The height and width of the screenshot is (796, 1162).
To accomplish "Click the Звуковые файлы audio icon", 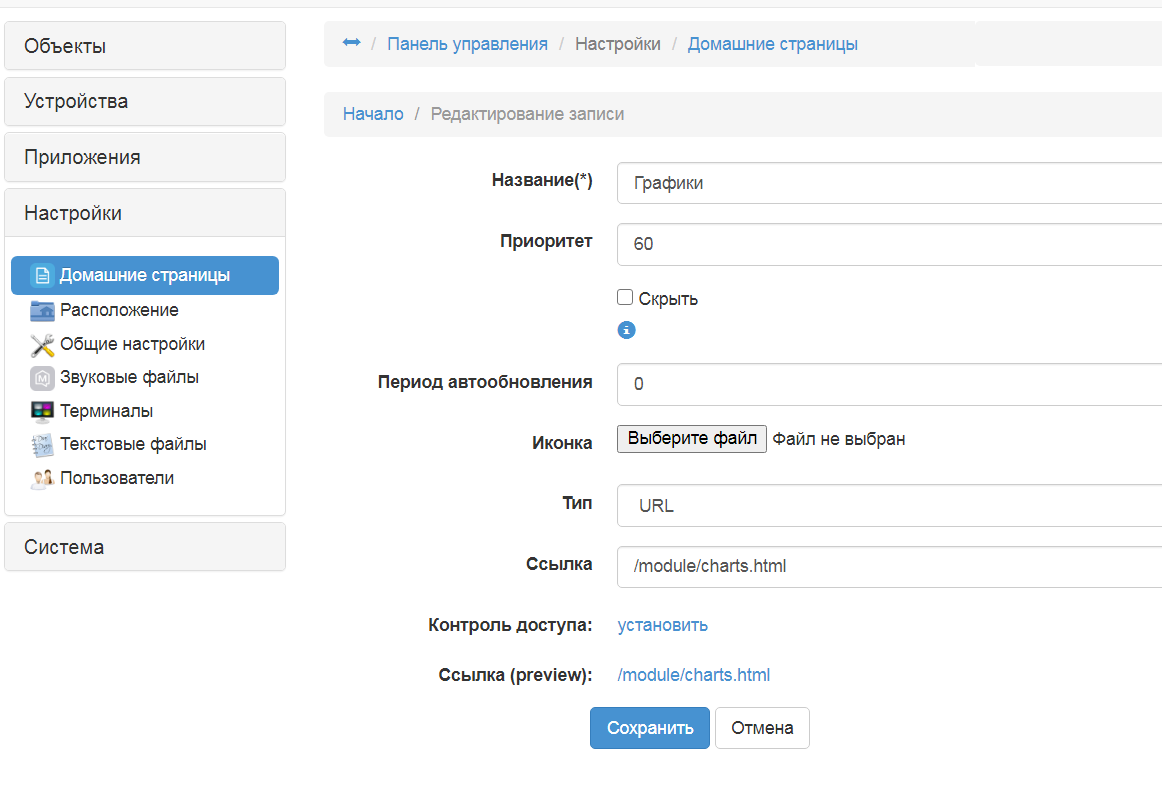I will point(40,377).
